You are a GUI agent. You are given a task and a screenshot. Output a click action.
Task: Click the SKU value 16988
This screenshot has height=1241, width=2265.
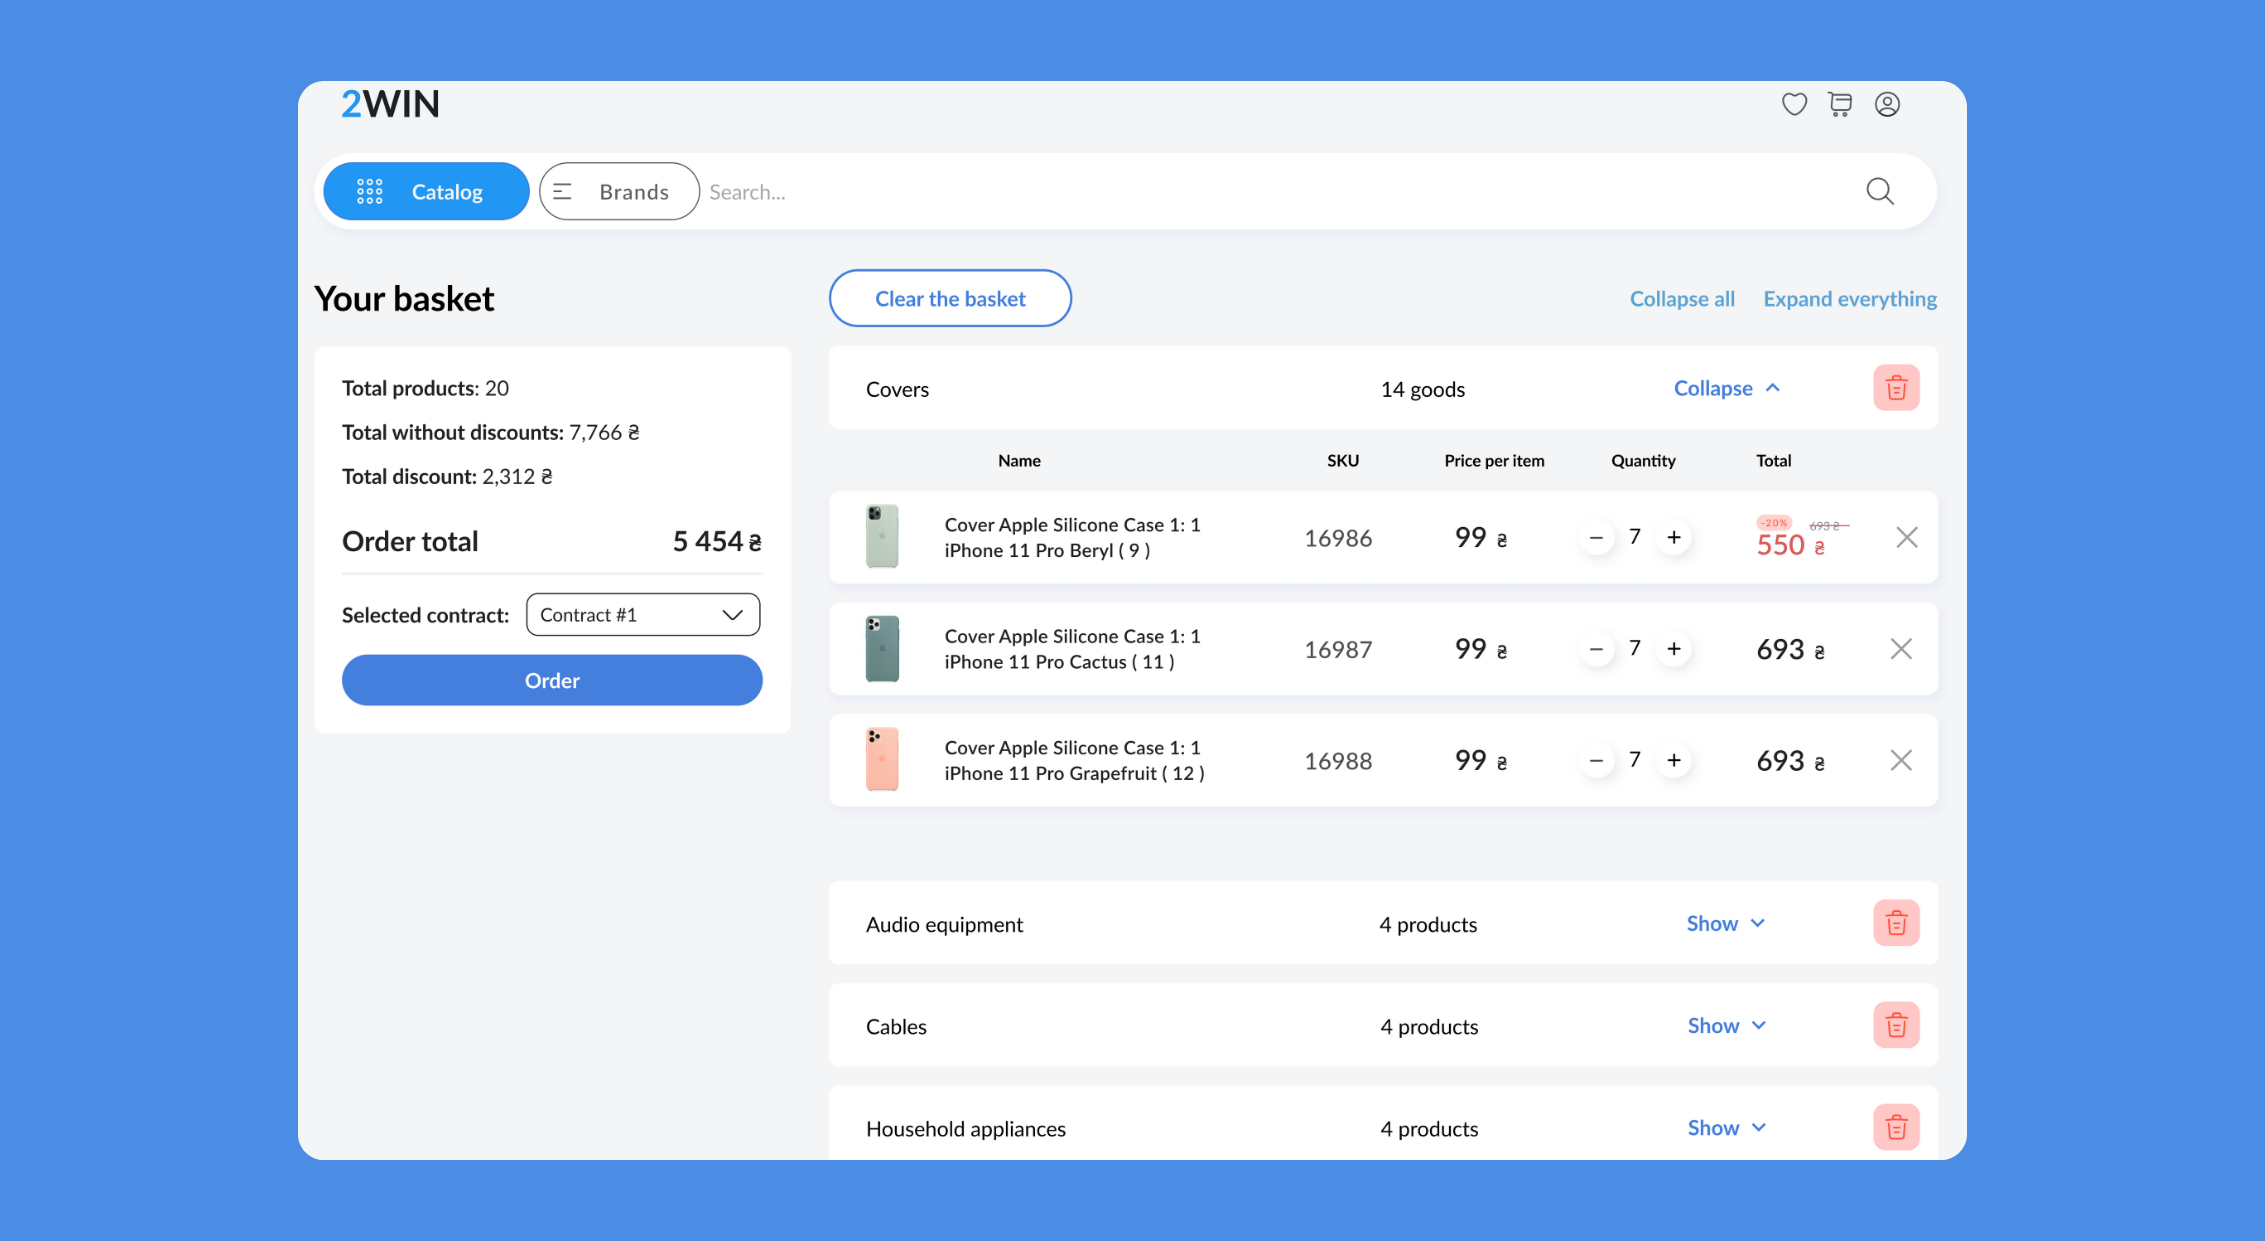click(1338, 761)
